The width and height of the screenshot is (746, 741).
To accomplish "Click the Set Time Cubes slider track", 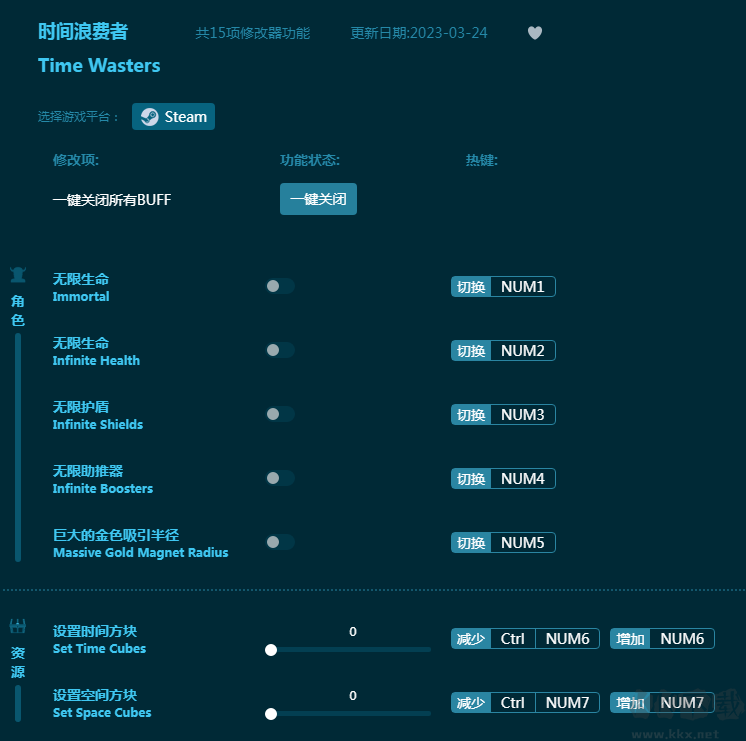I will [348, 650].
